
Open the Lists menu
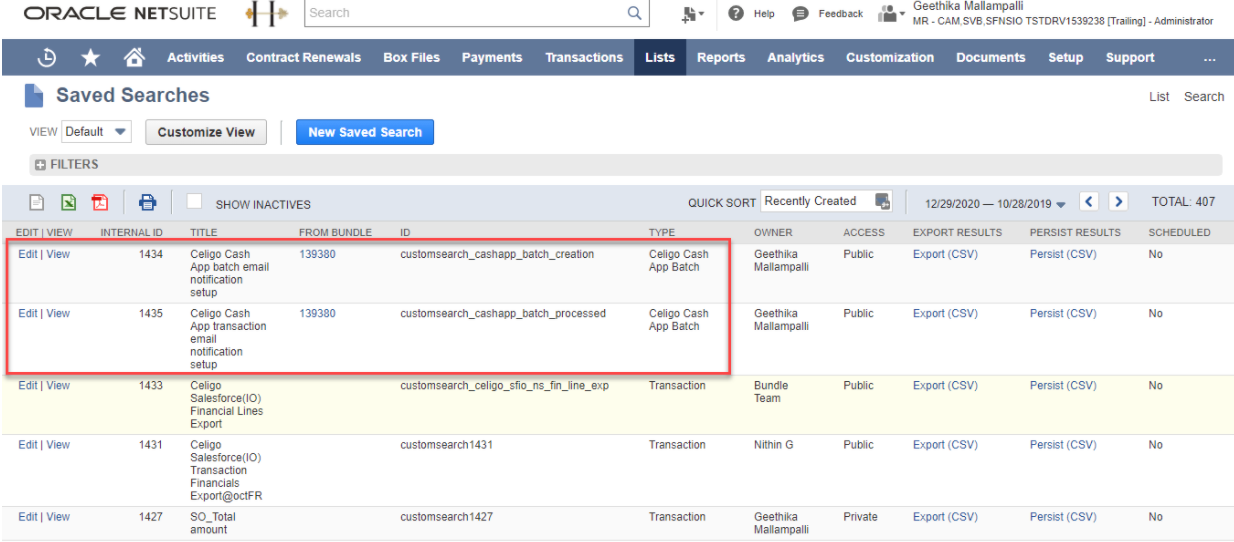tap(660, 58)
